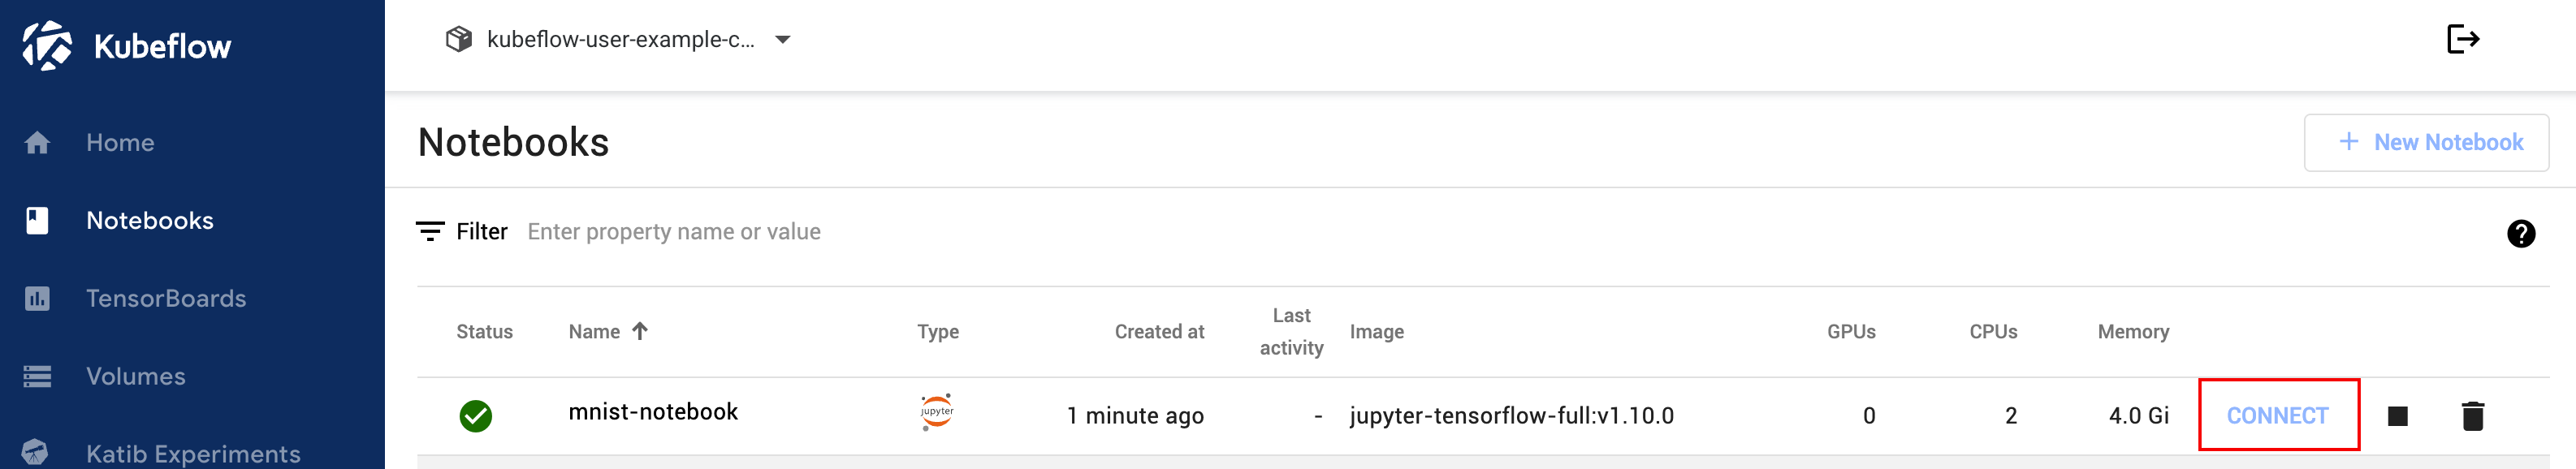2576x469 pixels.
Task: Click the Jupyter type logo
Action: click(x=936, y=411)
